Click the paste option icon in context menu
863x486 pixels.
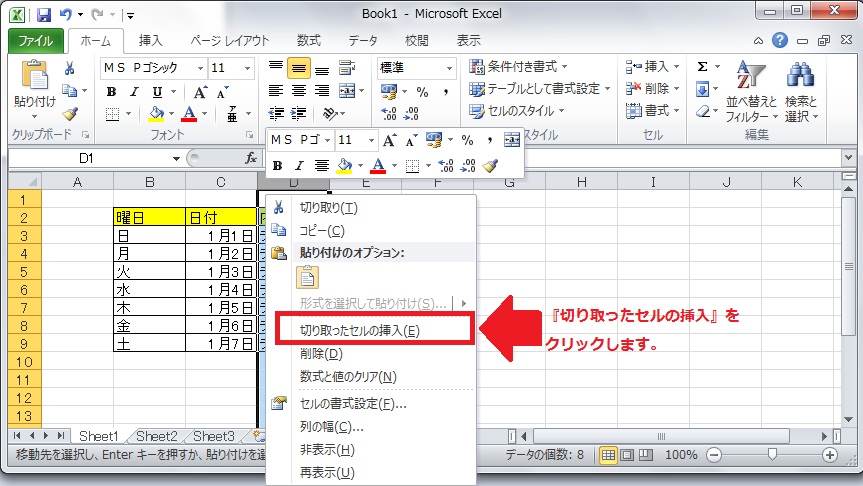click(x=308, y=277)
